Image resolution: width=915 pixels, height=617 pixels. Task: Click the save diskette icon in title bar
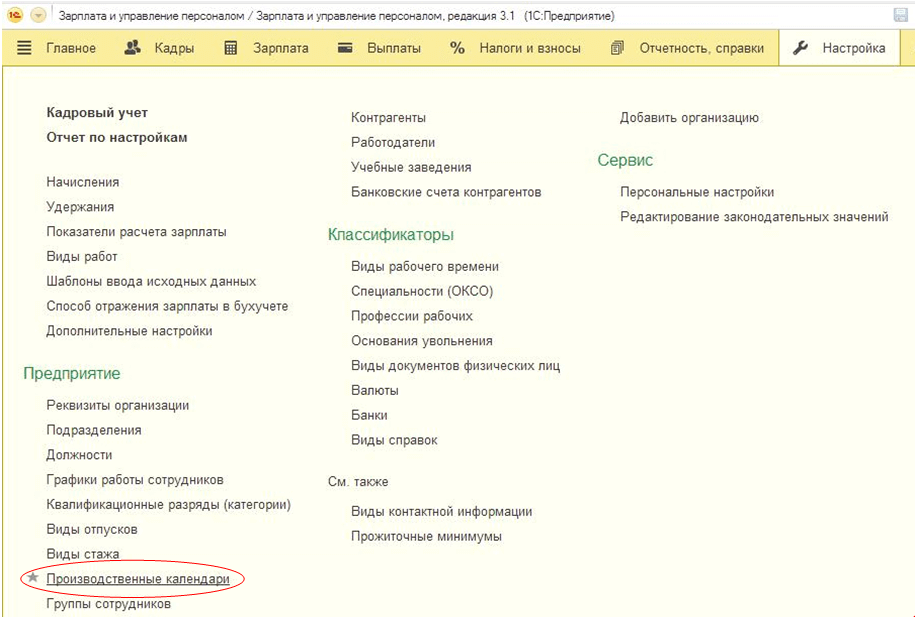[x=900, y=16]
